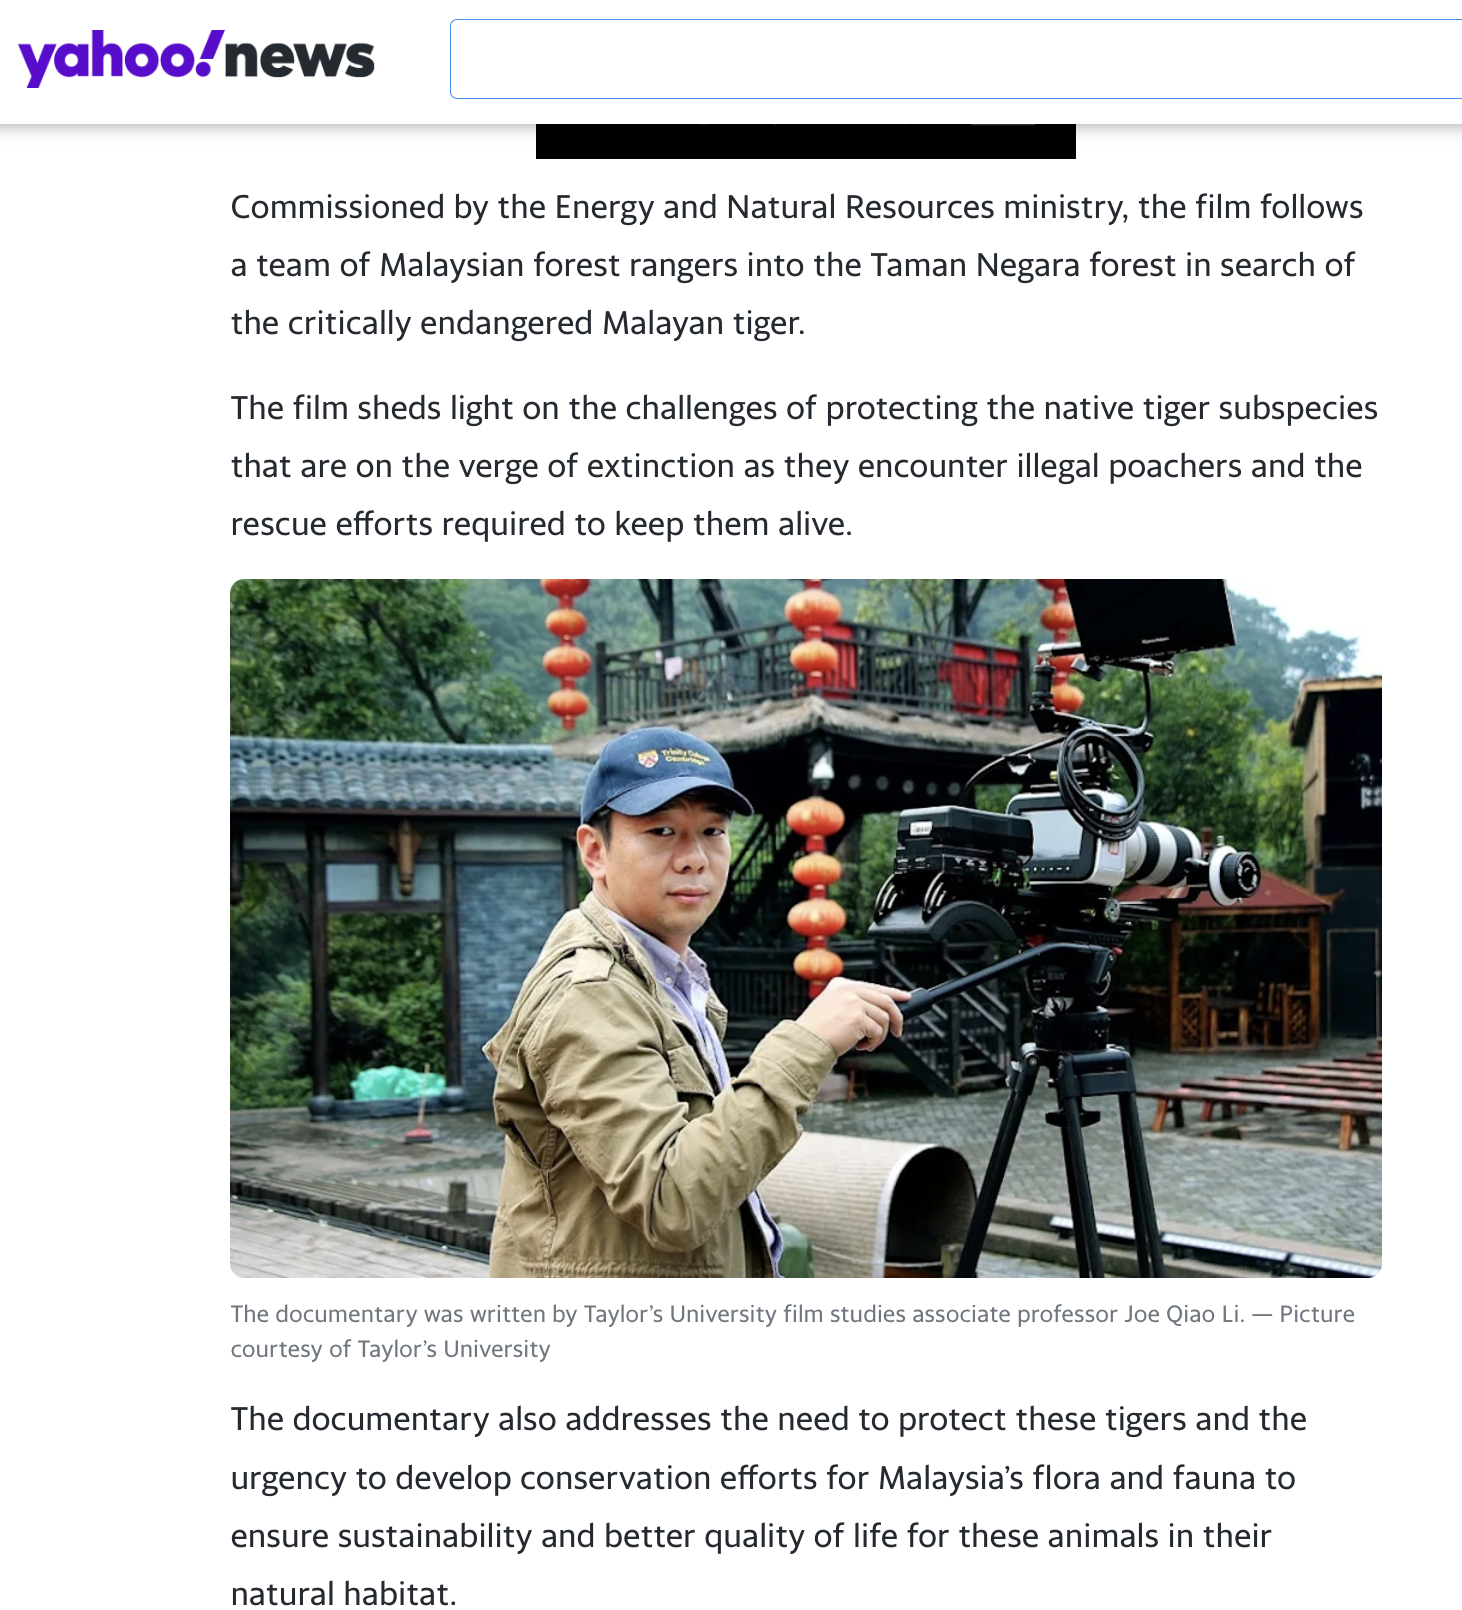1462x1610 pixels.
Task: Click the phrase "critically endangered Malayan tiger"
Action: click(x=545, y=323)
